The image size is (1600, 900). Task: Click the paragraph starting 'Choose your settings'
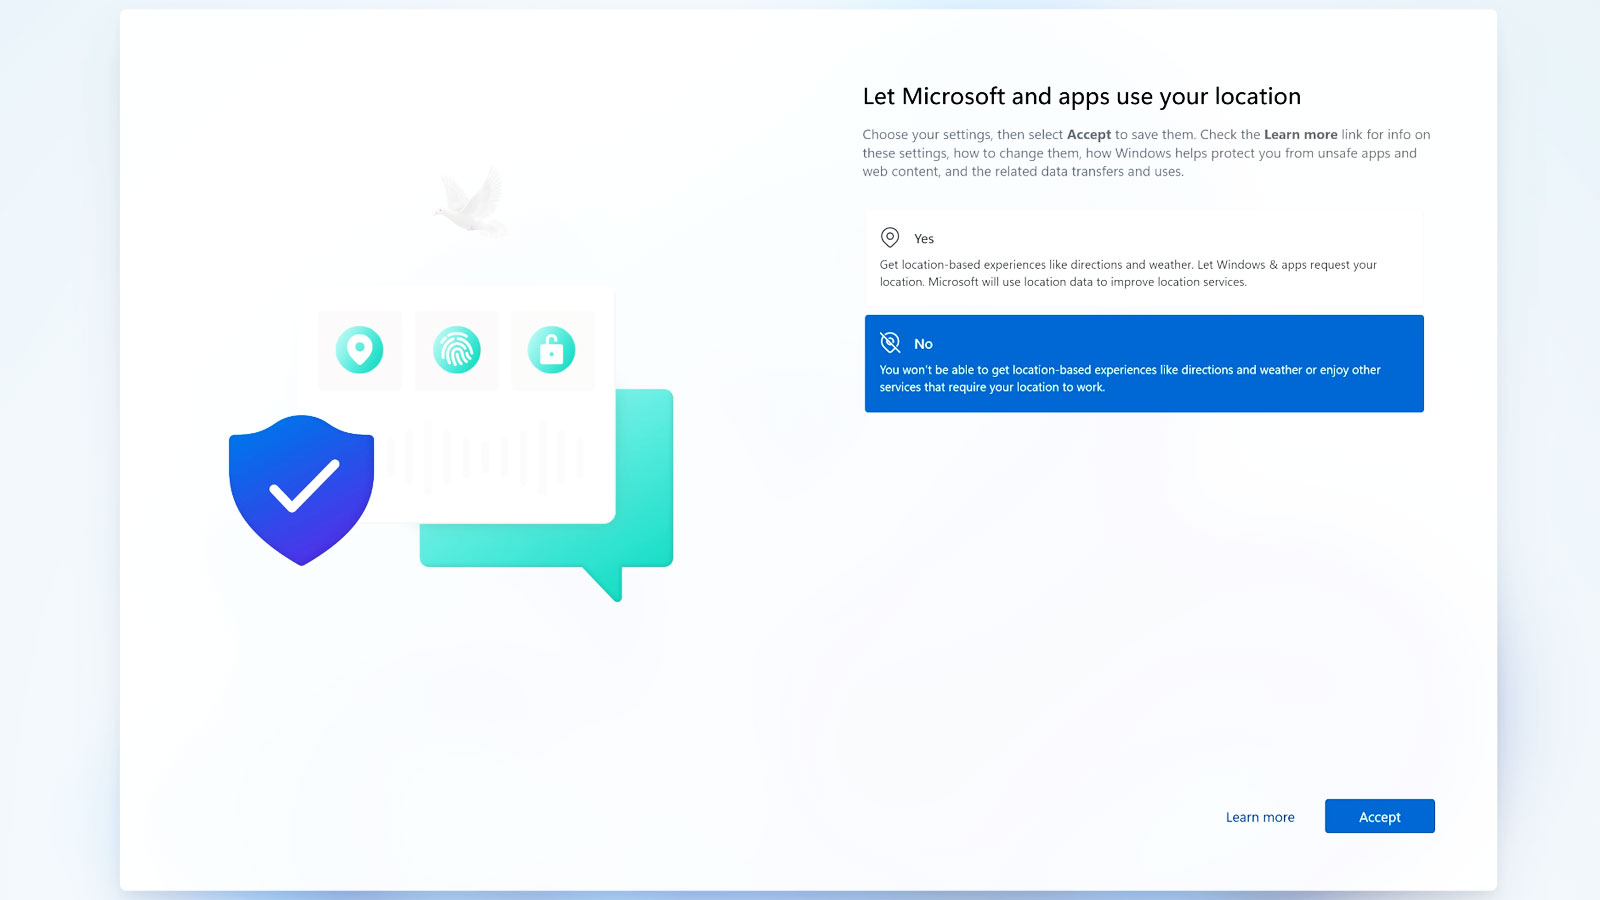click(1147, 153)
